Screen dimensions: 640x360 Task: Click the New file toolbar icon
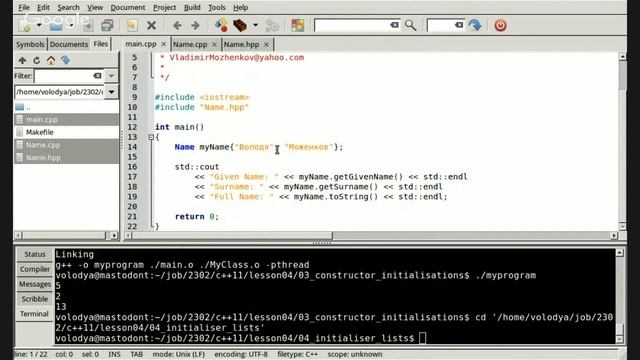pyautogui.click(x=25, y=26)
